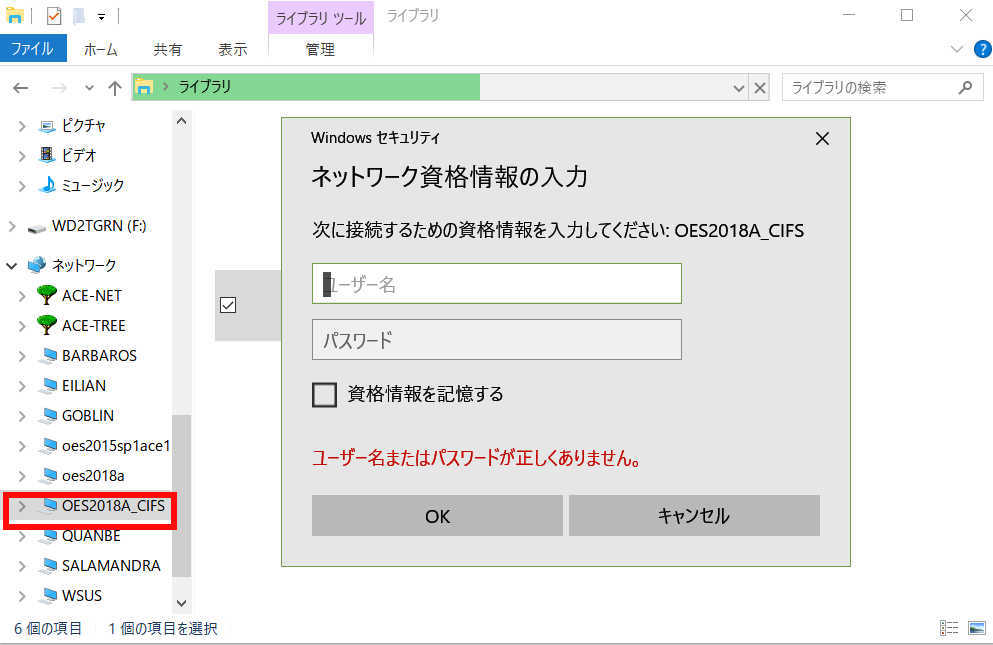Viewport: 993px width, 645px height.
Task: Click the GOBLIN computer icon
Action: click(47, 416)
